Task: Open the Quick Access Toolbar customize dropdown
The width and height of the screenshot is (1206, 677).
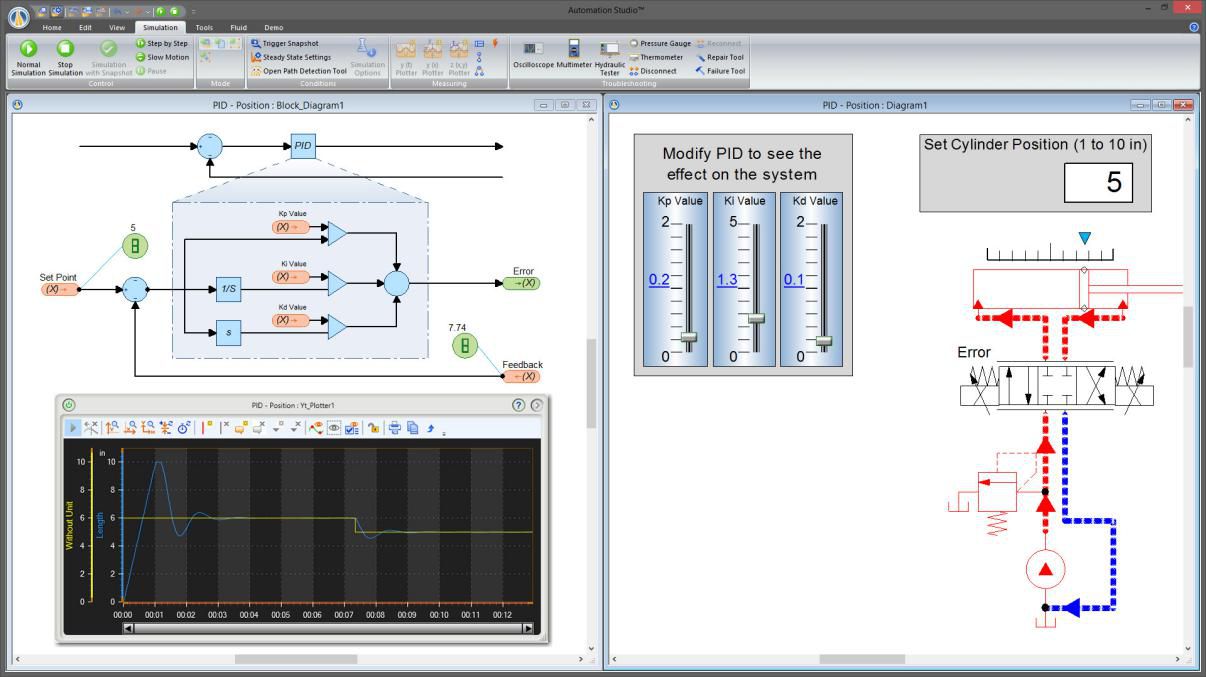Action: click(193, 11)
